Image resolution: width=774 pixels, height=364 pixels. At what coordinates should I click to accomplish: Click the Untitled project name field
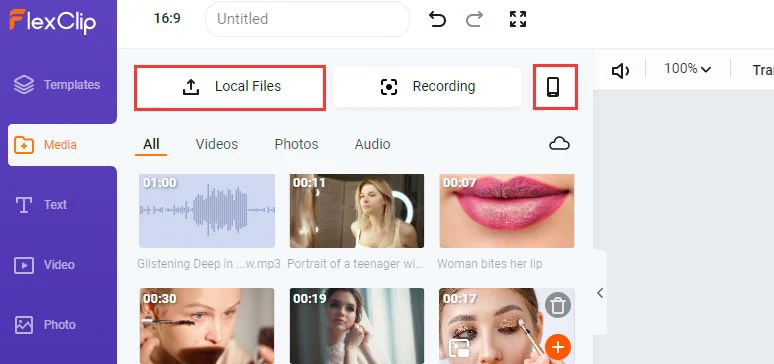pos(307,19)
